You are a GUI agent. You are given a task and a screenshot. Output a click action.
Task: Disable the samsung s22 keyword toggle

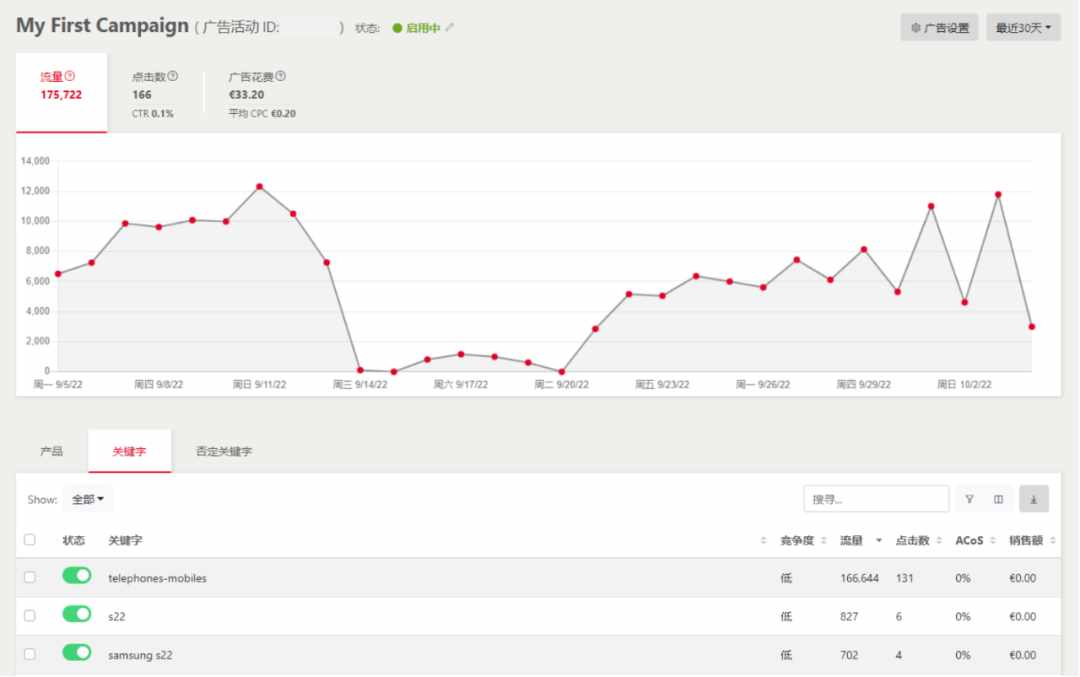76,652
